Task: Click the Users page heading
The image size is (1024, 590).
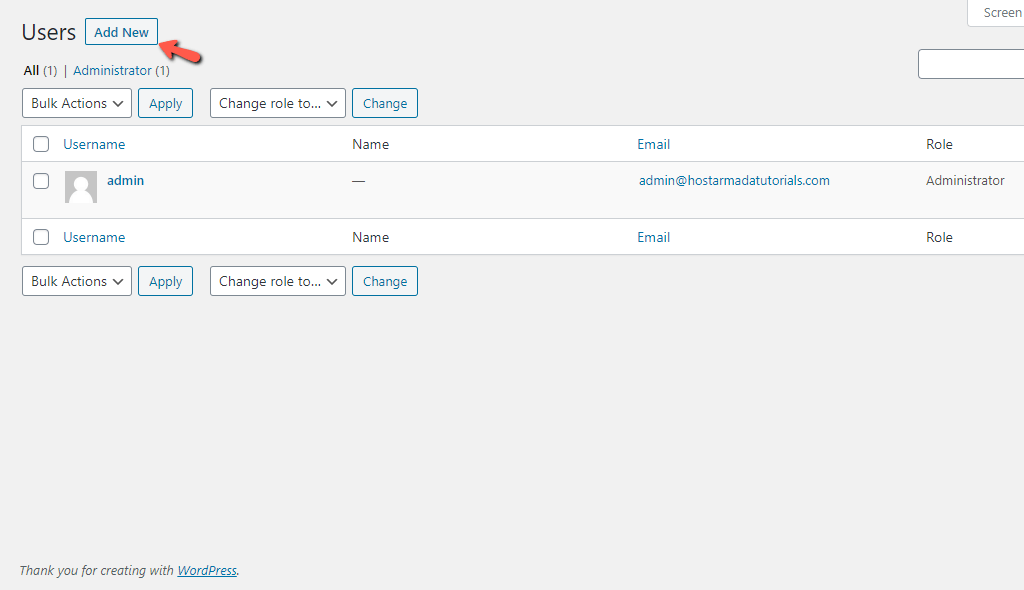Action: [49, 32]
